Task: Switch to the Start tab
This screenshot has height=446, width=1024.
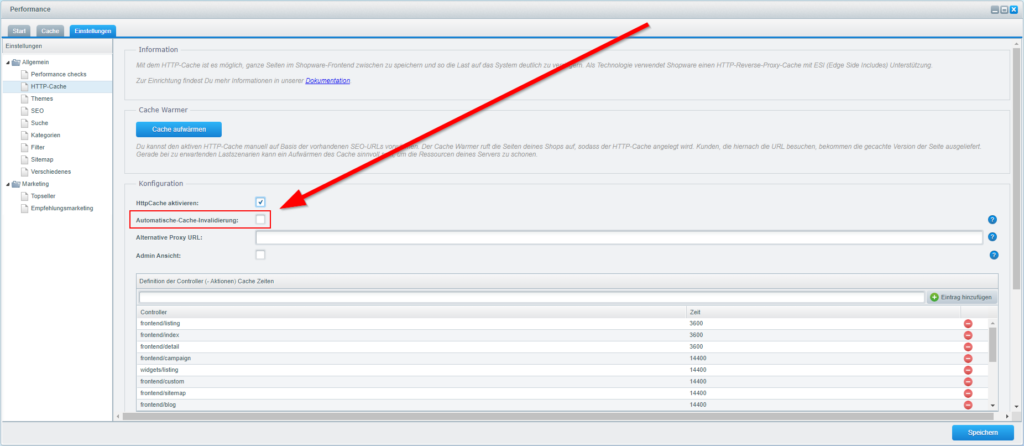Action: click(x=21, y=32)
